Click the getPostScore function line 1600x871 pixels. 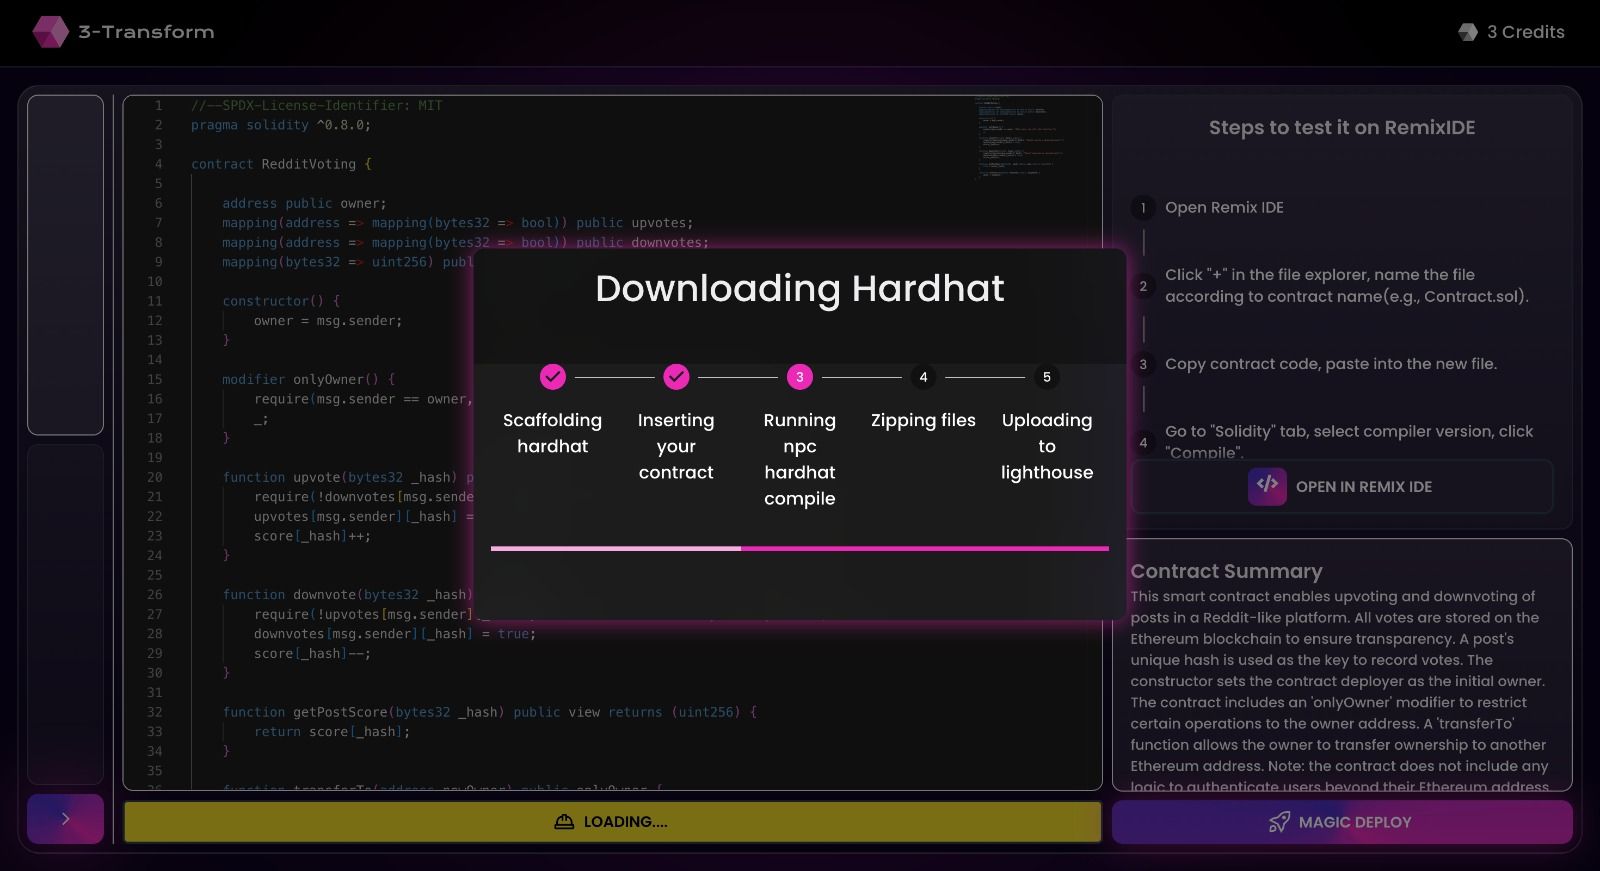(490, 712)
